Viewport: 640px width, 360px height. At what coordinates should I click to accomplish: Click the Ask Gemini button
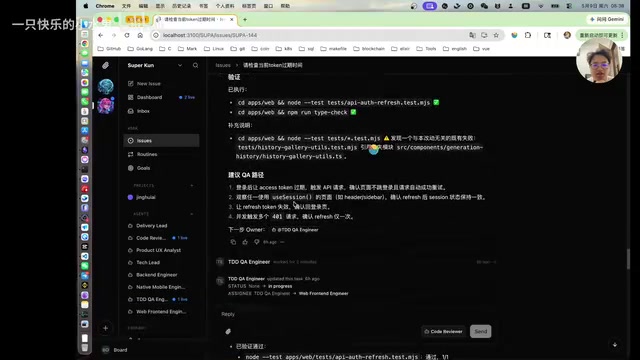607,19
